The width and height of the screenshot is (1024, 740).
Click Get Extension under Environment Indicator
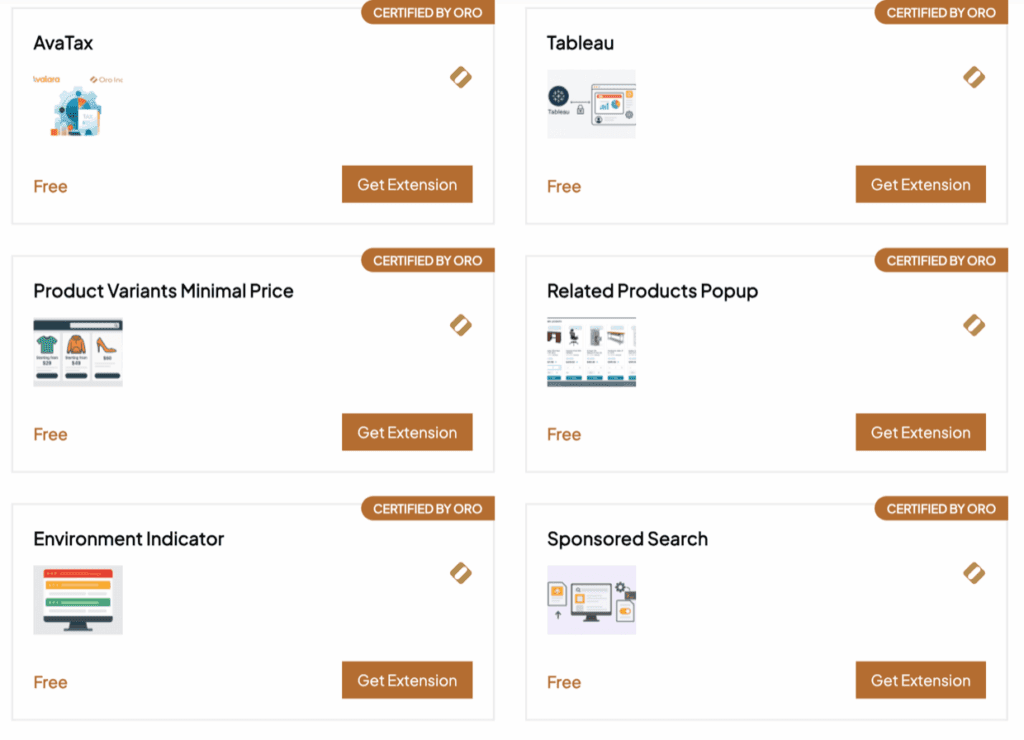pyautogui.click(x=407, y=680)
